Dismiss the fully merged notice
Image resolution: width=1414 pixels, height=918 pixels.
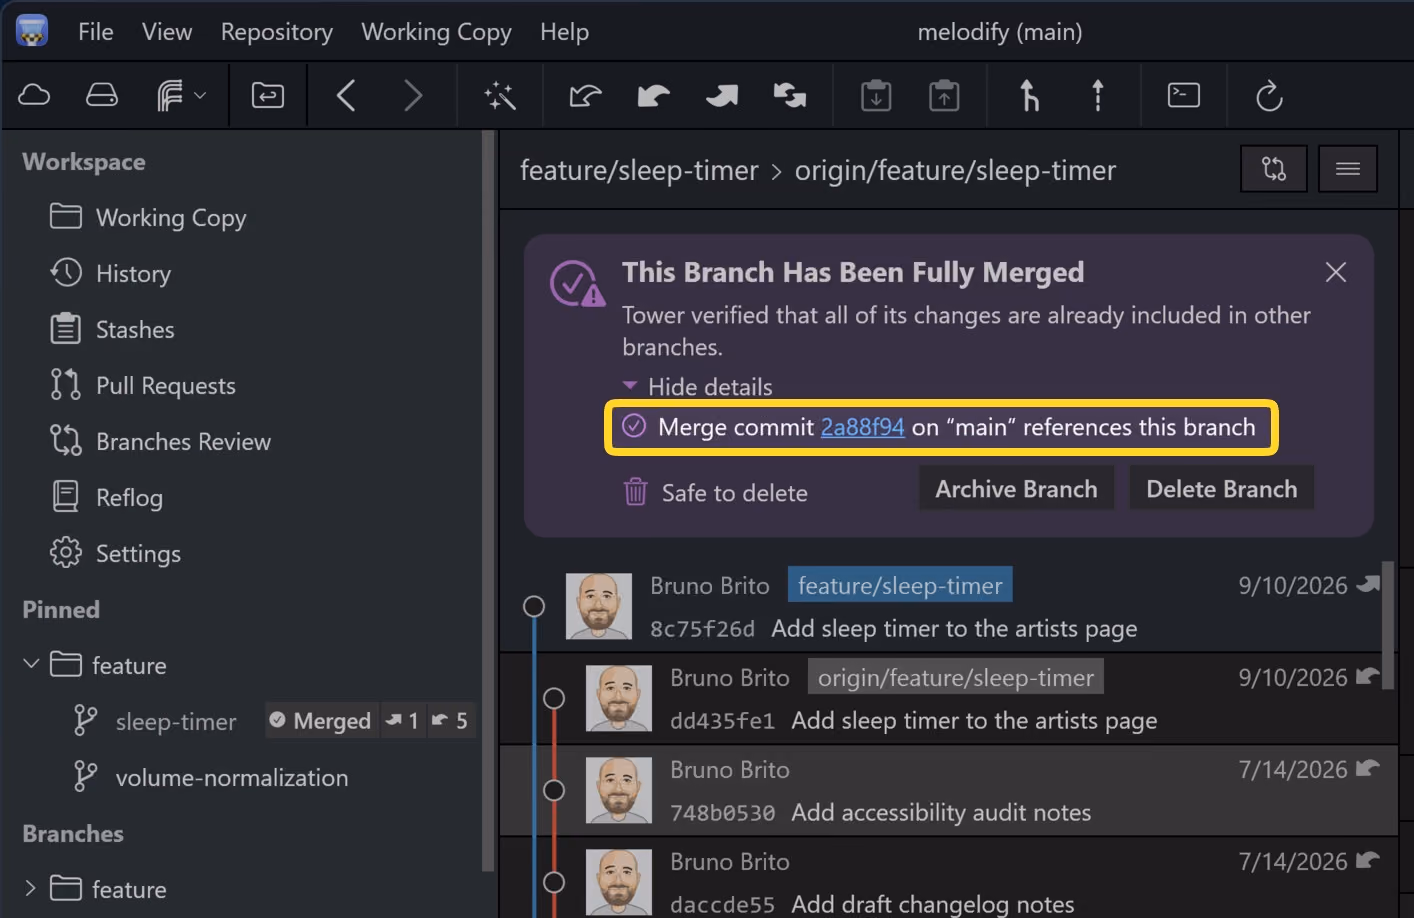[1336, 272]
